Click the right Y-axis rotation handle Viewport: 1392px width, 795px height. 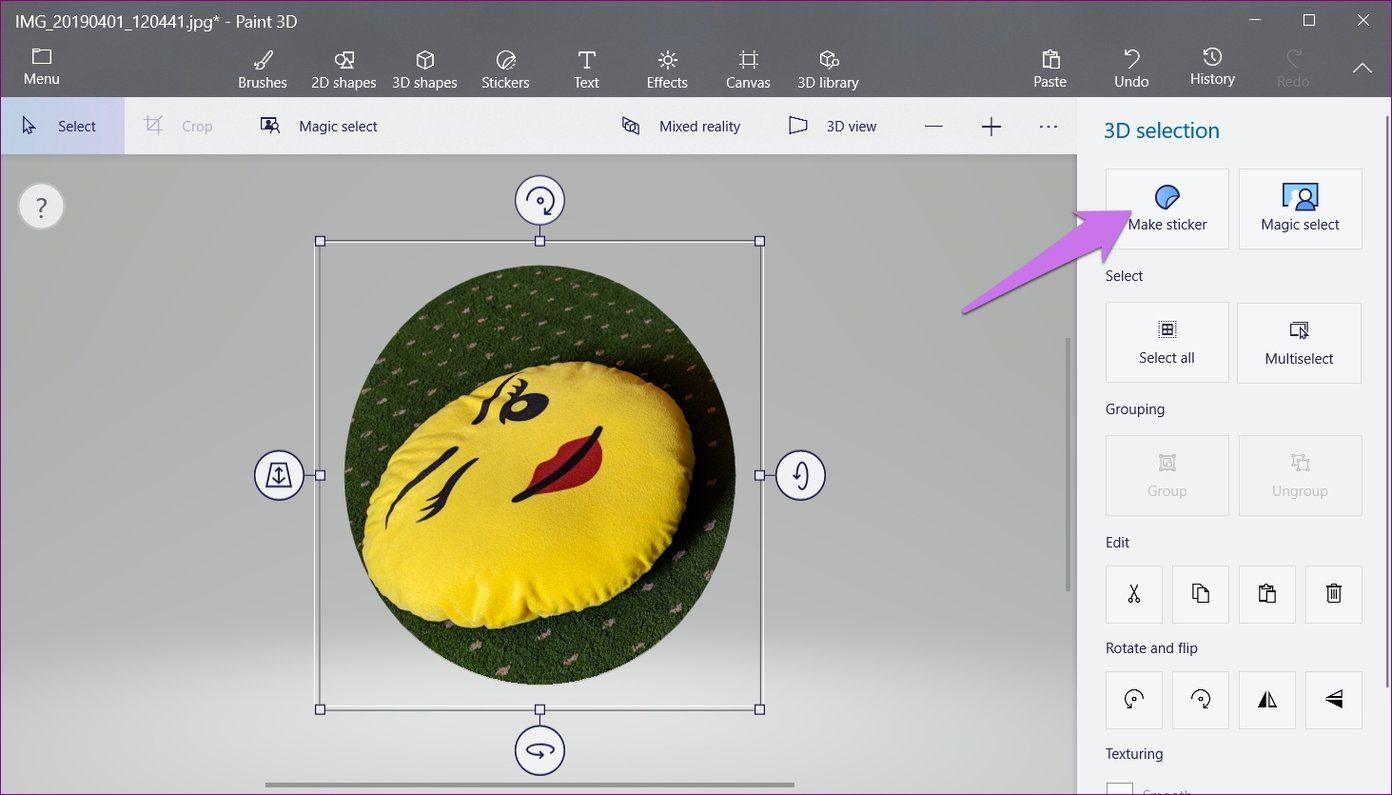(801, 475)
